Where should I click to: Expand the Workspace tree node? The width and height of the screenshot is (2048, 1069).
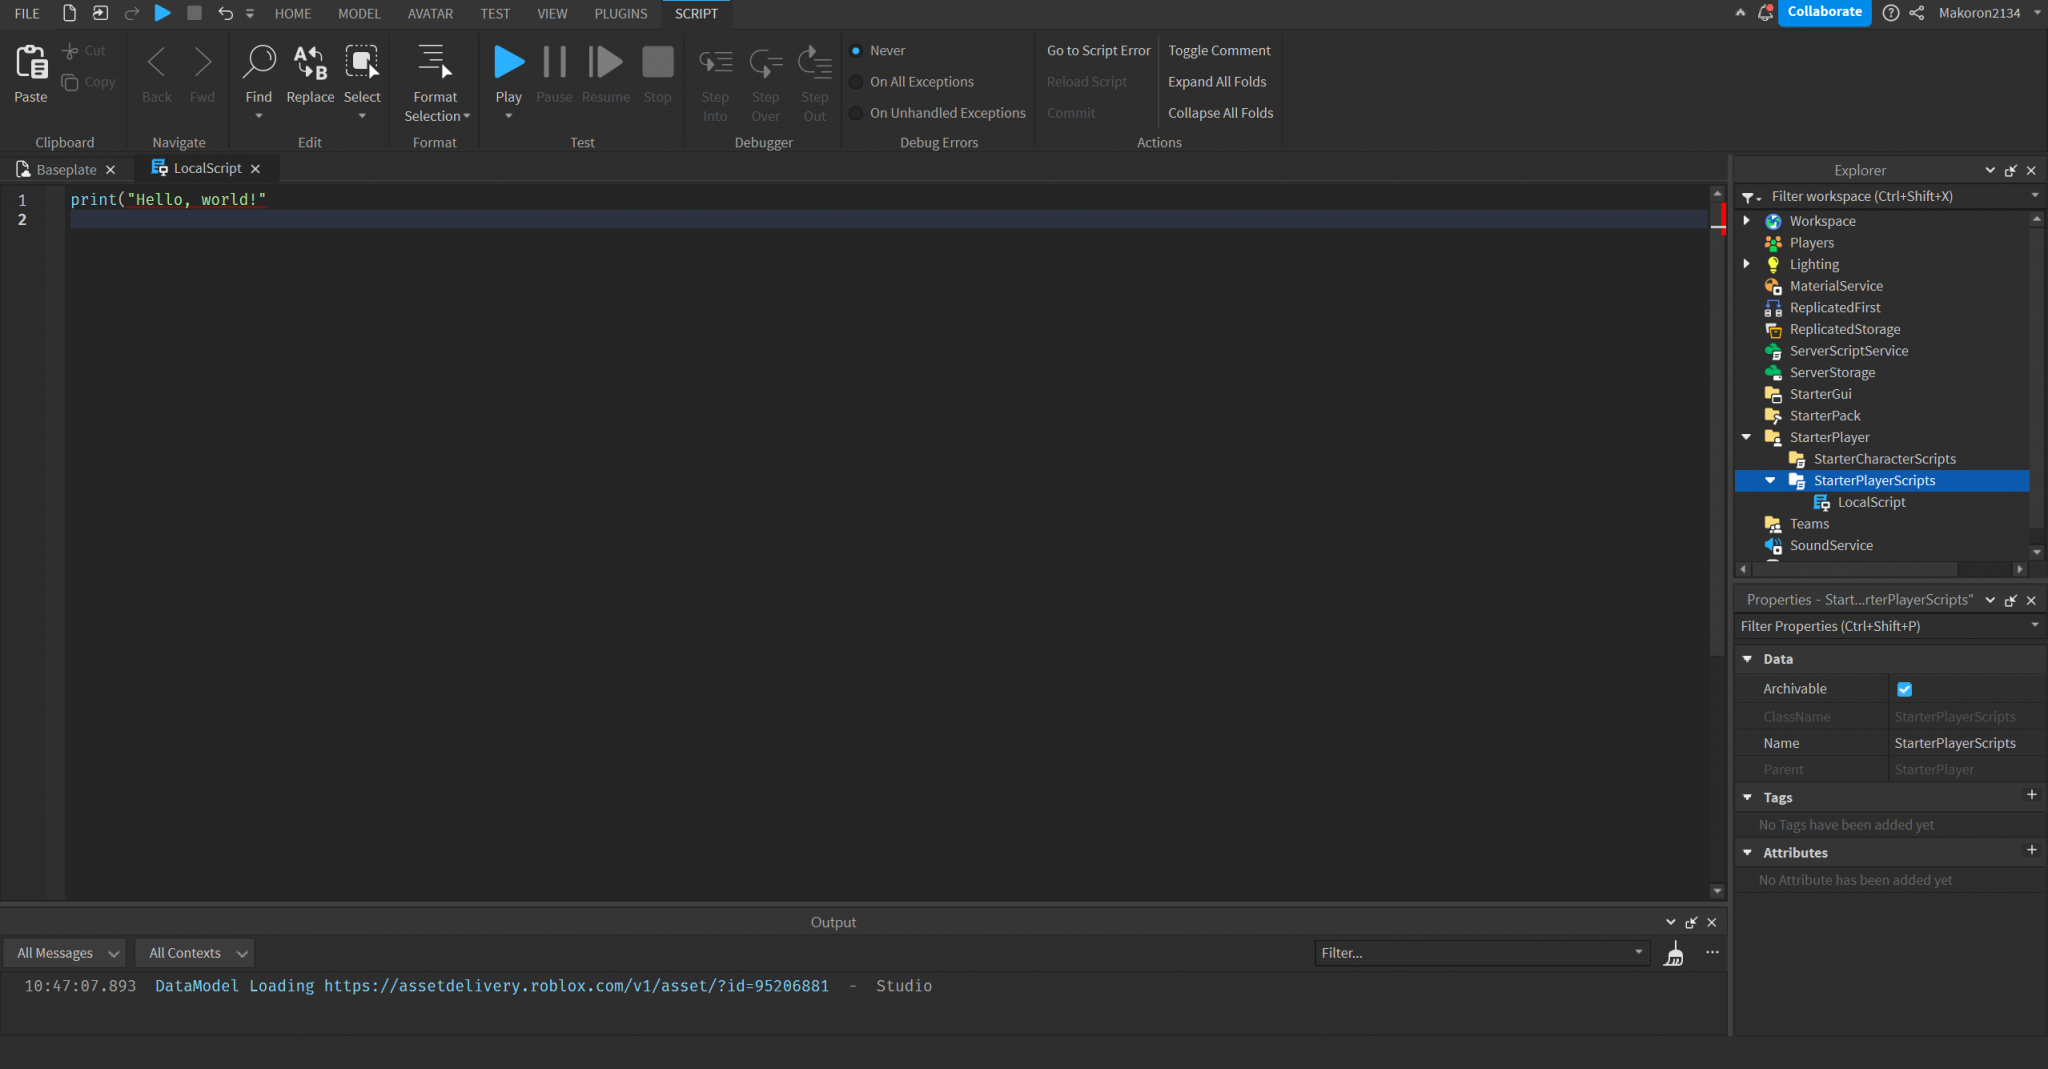[x=1747, y=221]
